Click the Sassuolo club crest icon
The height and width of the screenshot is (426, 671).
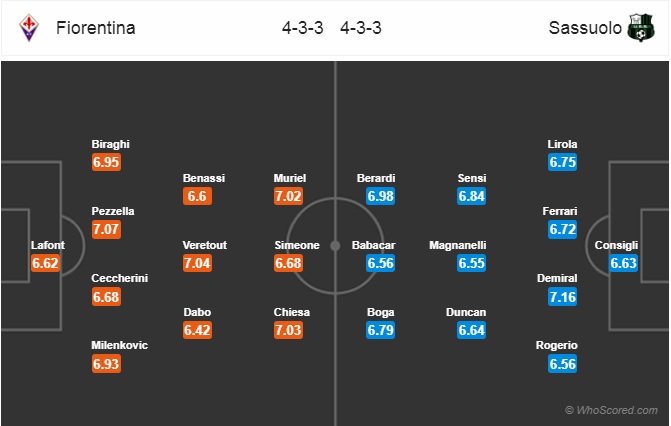[x=641, y=28]
